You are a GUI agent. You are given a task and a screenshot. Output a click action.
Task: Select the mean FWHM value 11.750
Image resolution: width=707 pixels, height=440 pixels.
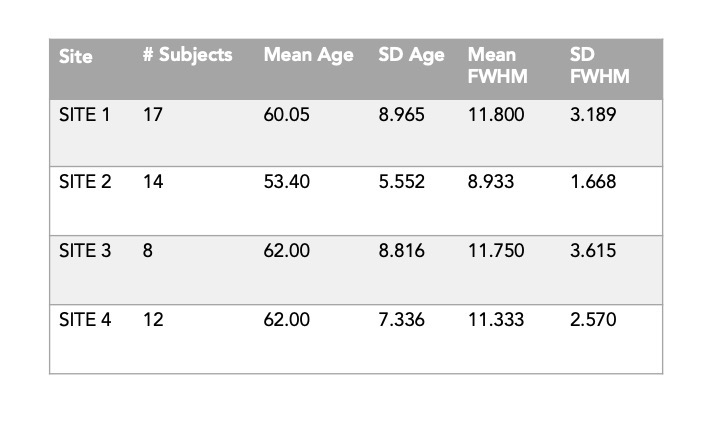495,251
